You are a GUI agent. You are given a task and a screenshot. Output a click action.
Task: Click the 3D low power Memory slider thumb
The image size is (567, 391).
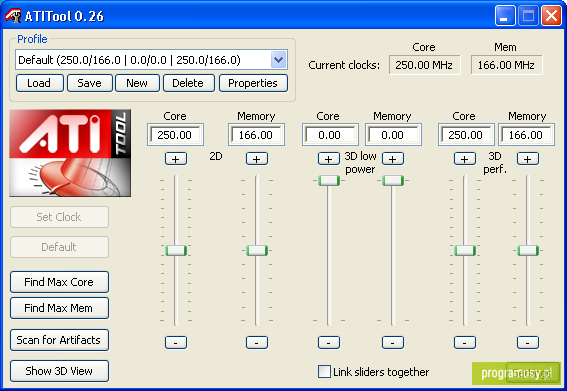click(x=393, y=180)
